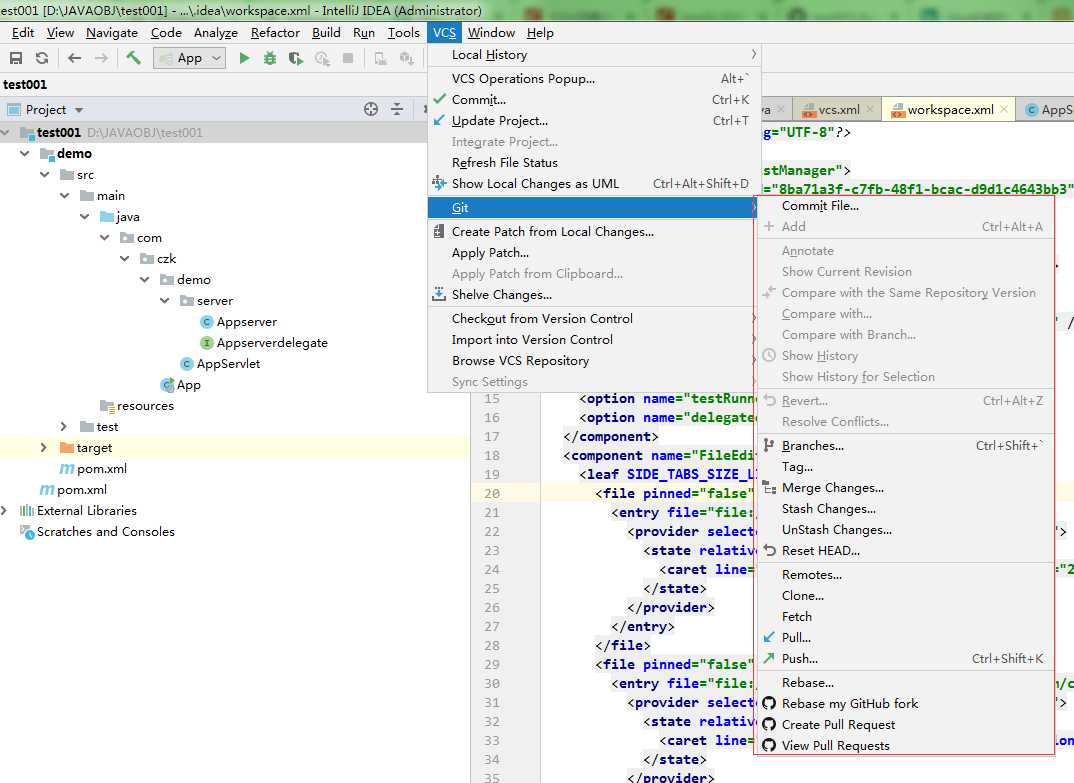Select the App class in tree
The image size is (1074, 783).
coord(181,385)
